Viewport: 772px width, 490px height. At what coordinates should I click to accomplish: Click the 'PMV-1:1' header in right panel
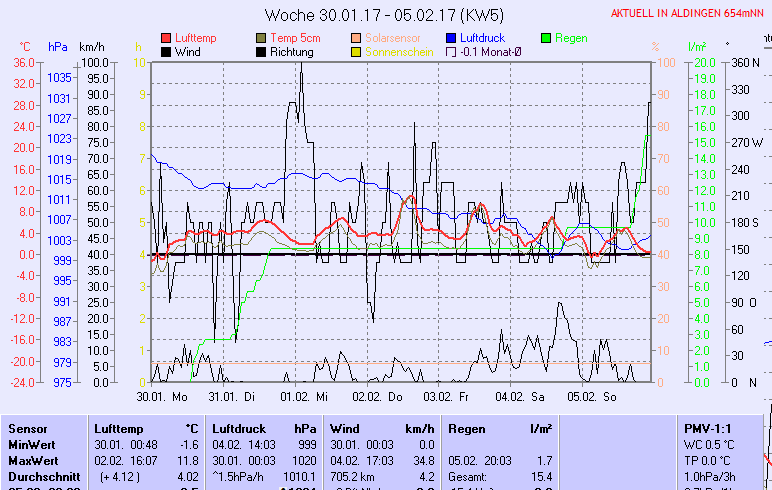706,428
